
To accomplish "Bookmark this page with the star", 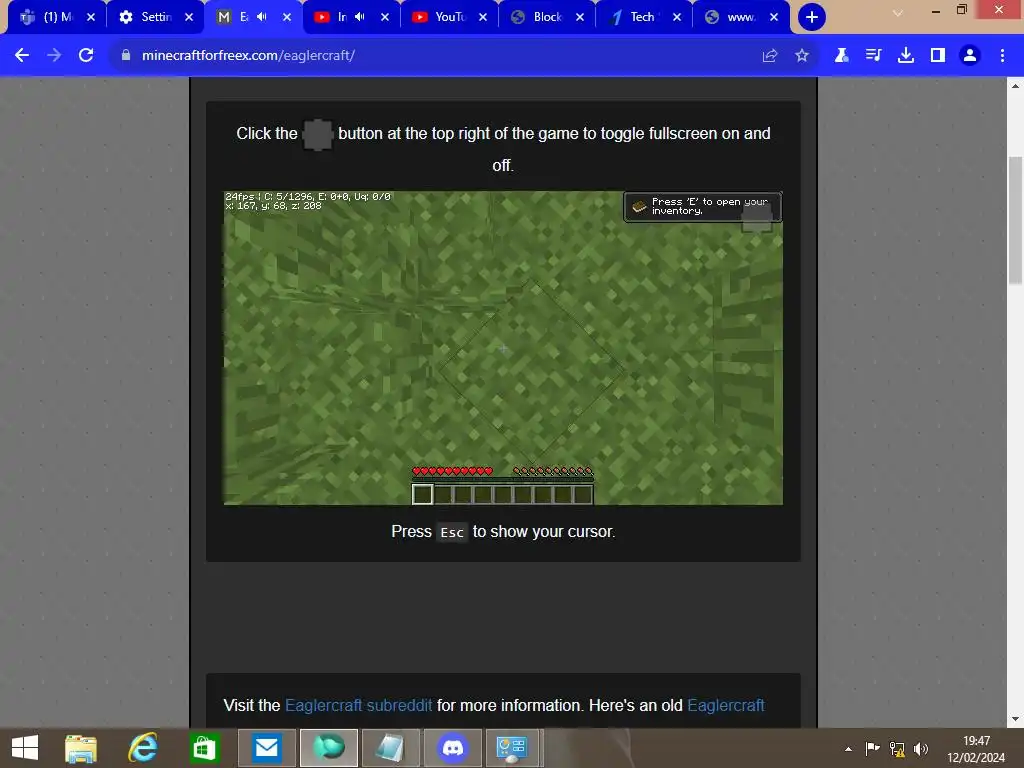I will click(x=802, y=56).
